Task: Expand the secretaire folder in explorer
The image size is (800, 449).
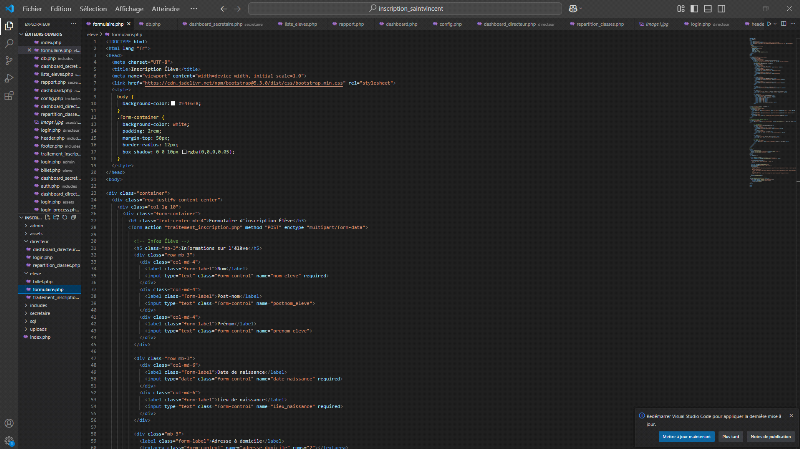Action: [40, 315]
